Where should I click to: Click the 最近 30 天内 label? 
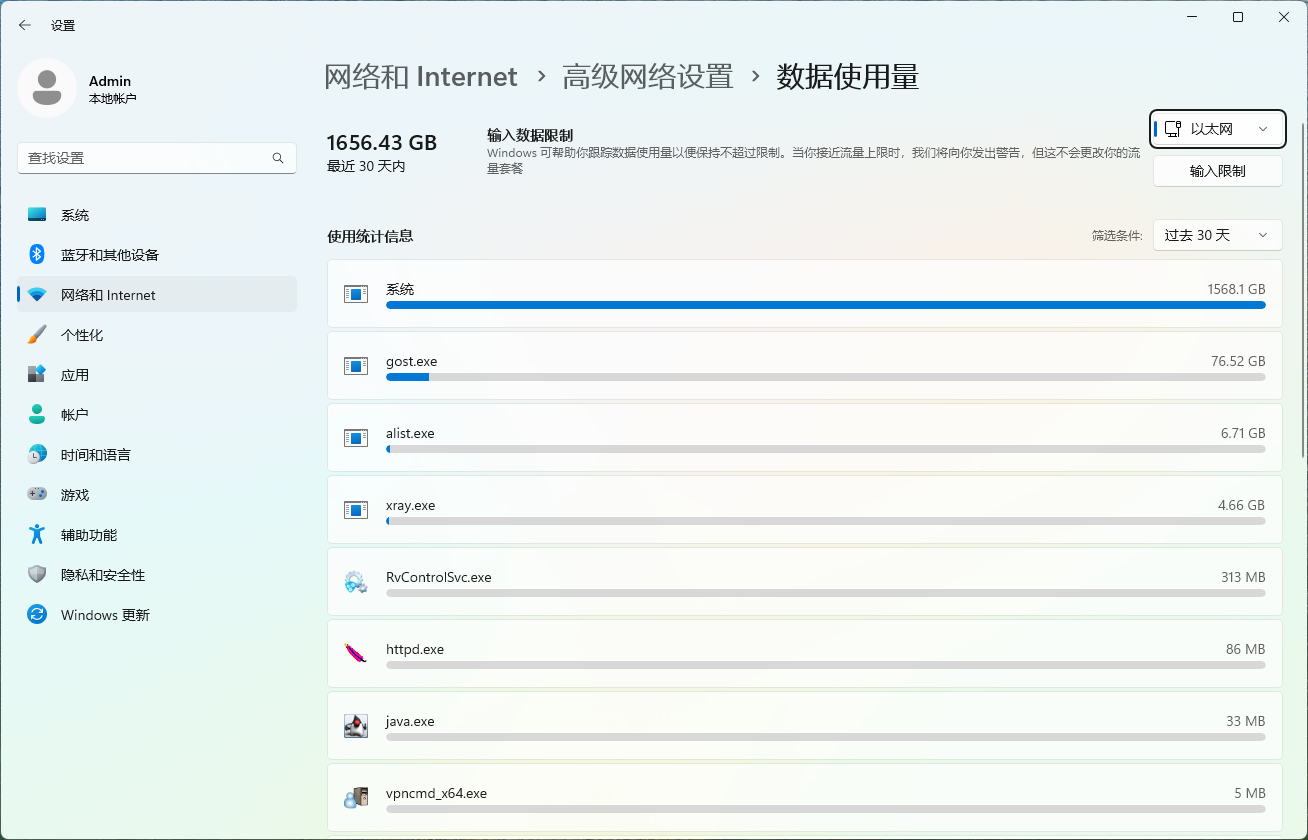[366, 166]
